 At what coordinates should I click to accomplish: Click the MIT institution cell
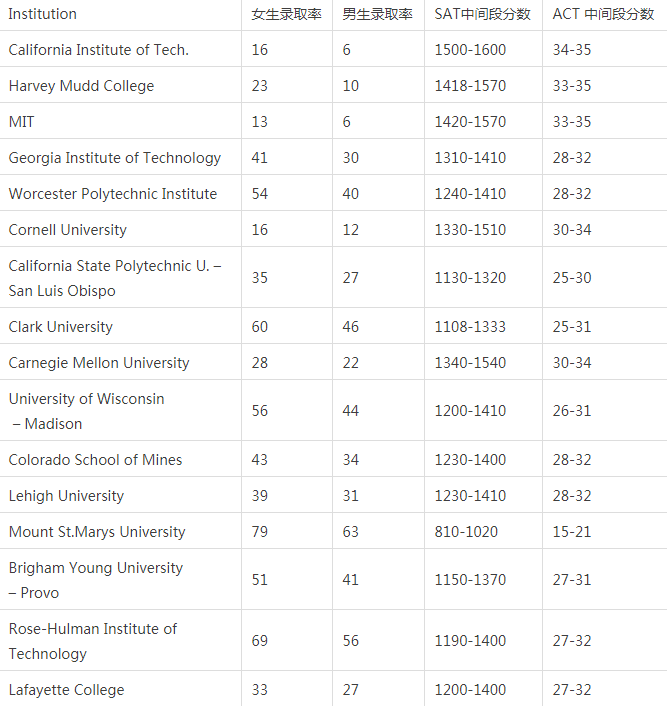(22, 122)
